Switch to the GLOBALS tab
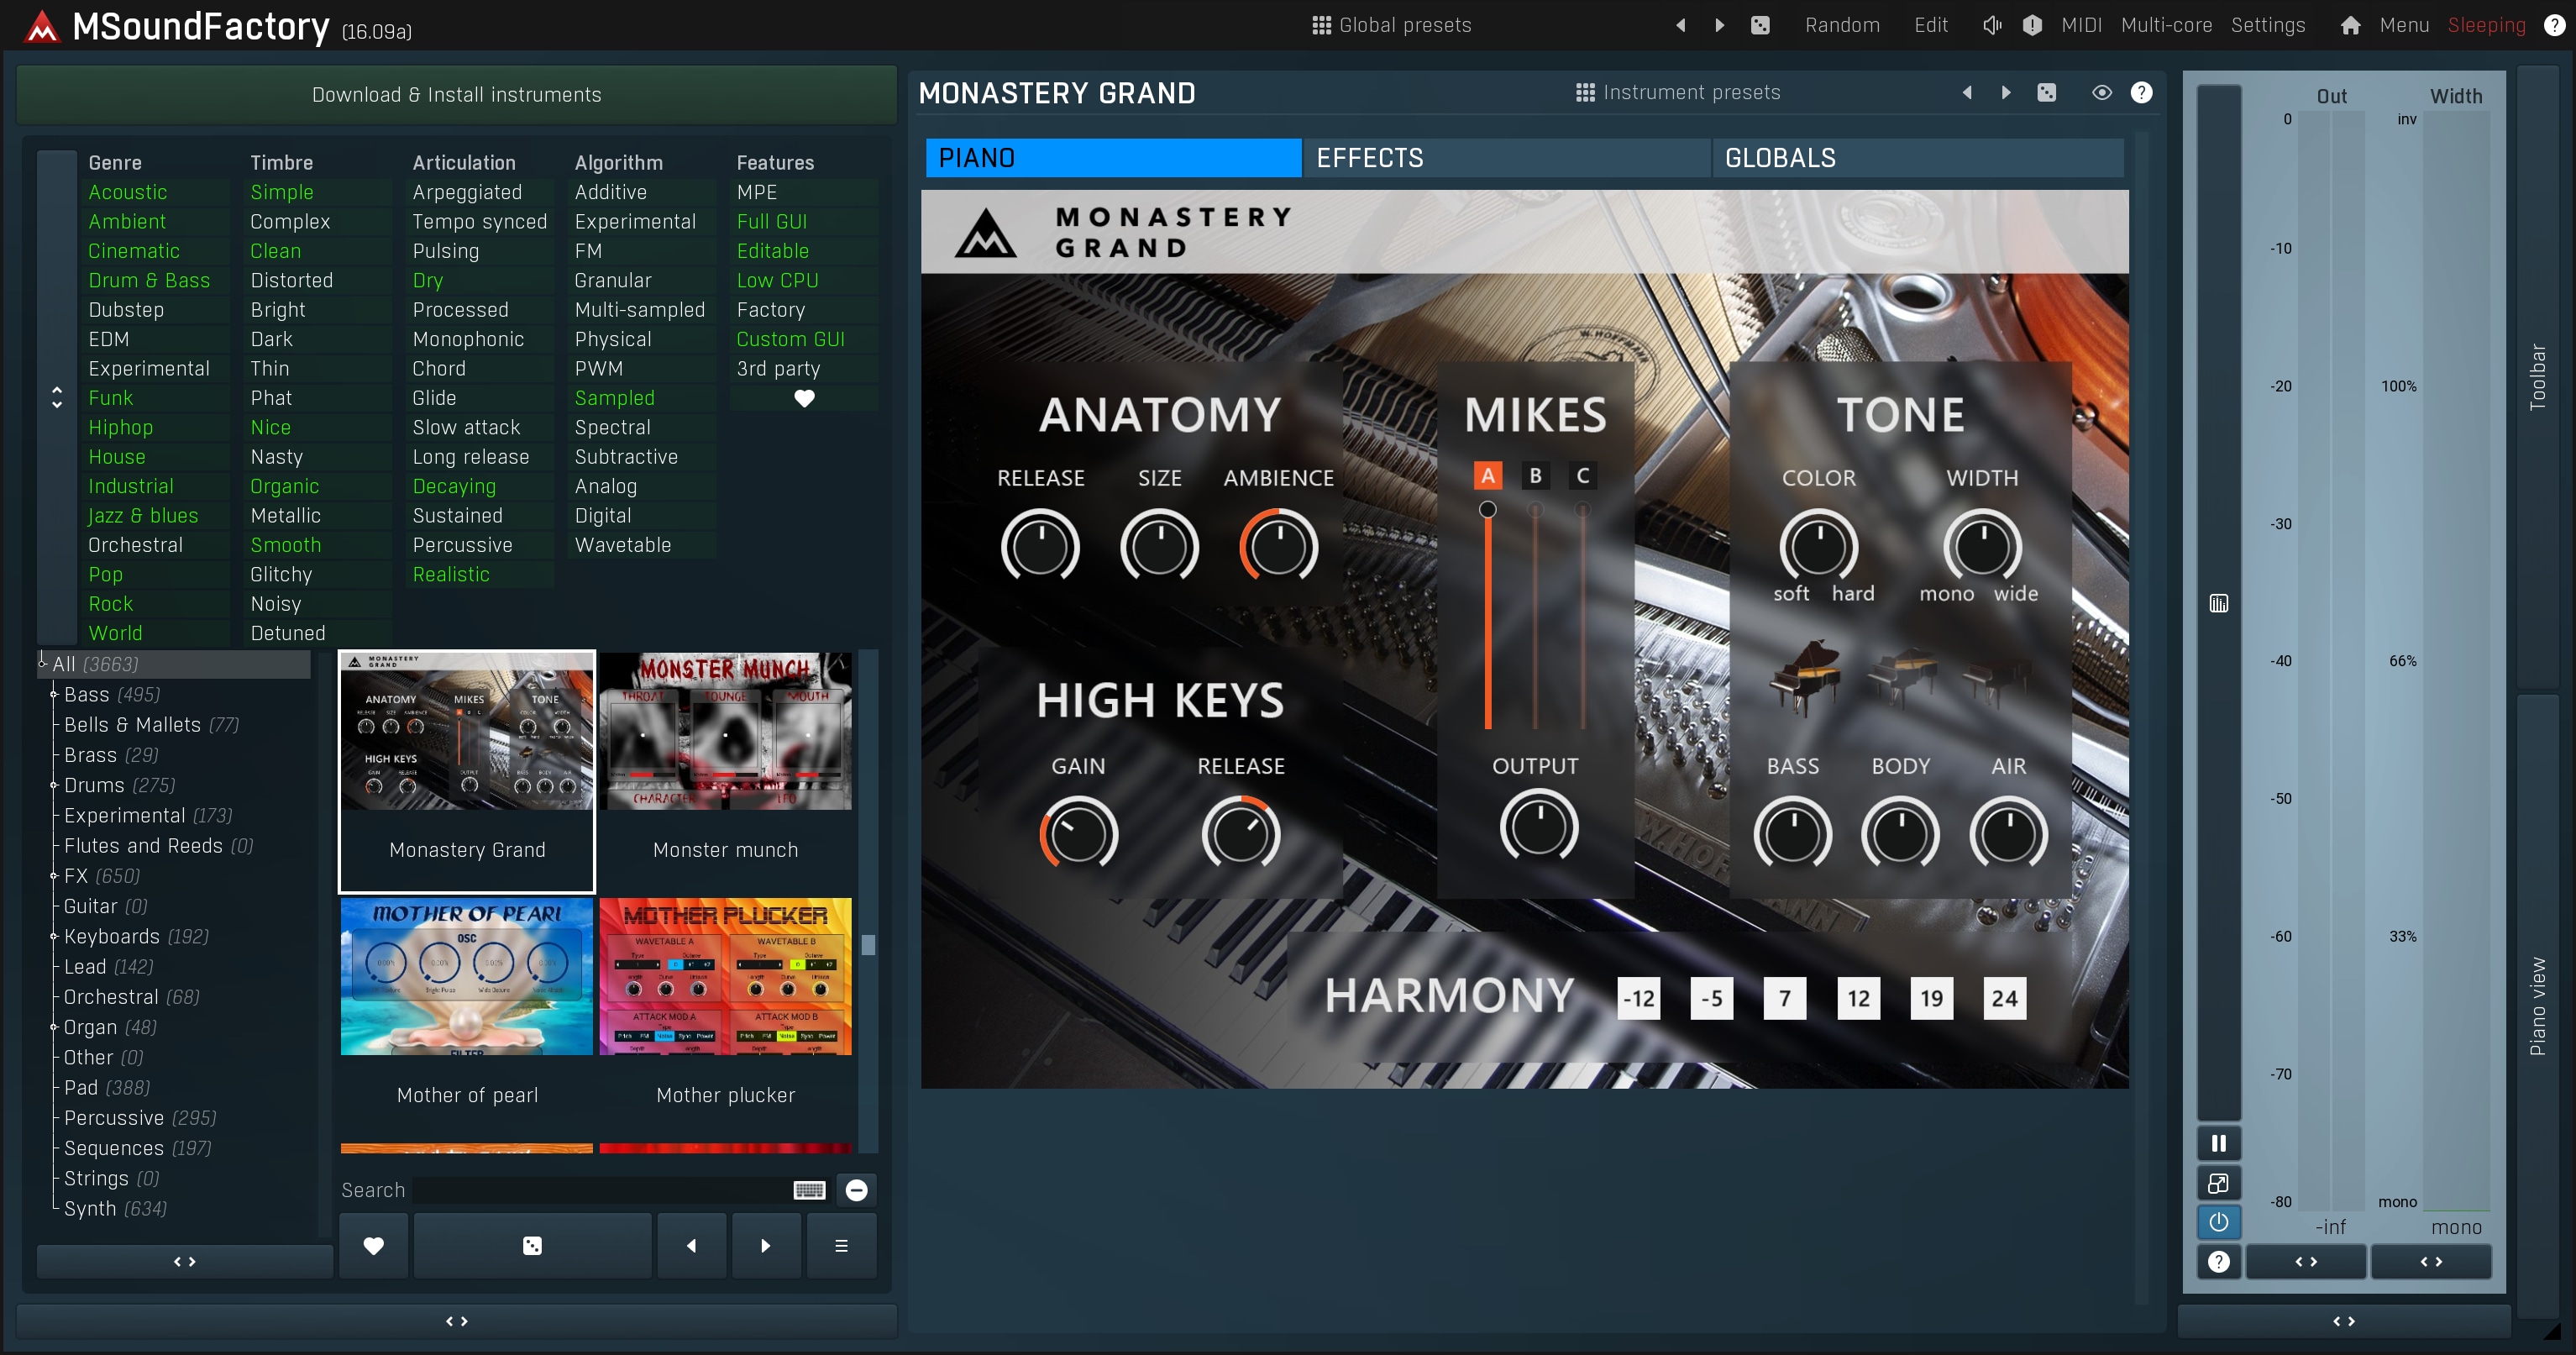The image size is (2576, 1355). (x=1918, y=158)
